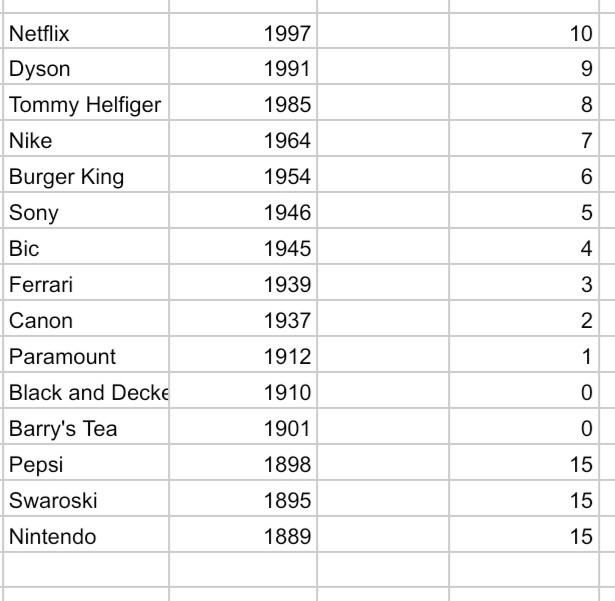The width and height of the screenshot is (615, 601).
Task: Click the cell with year 1997
Action: pos(243,31)
